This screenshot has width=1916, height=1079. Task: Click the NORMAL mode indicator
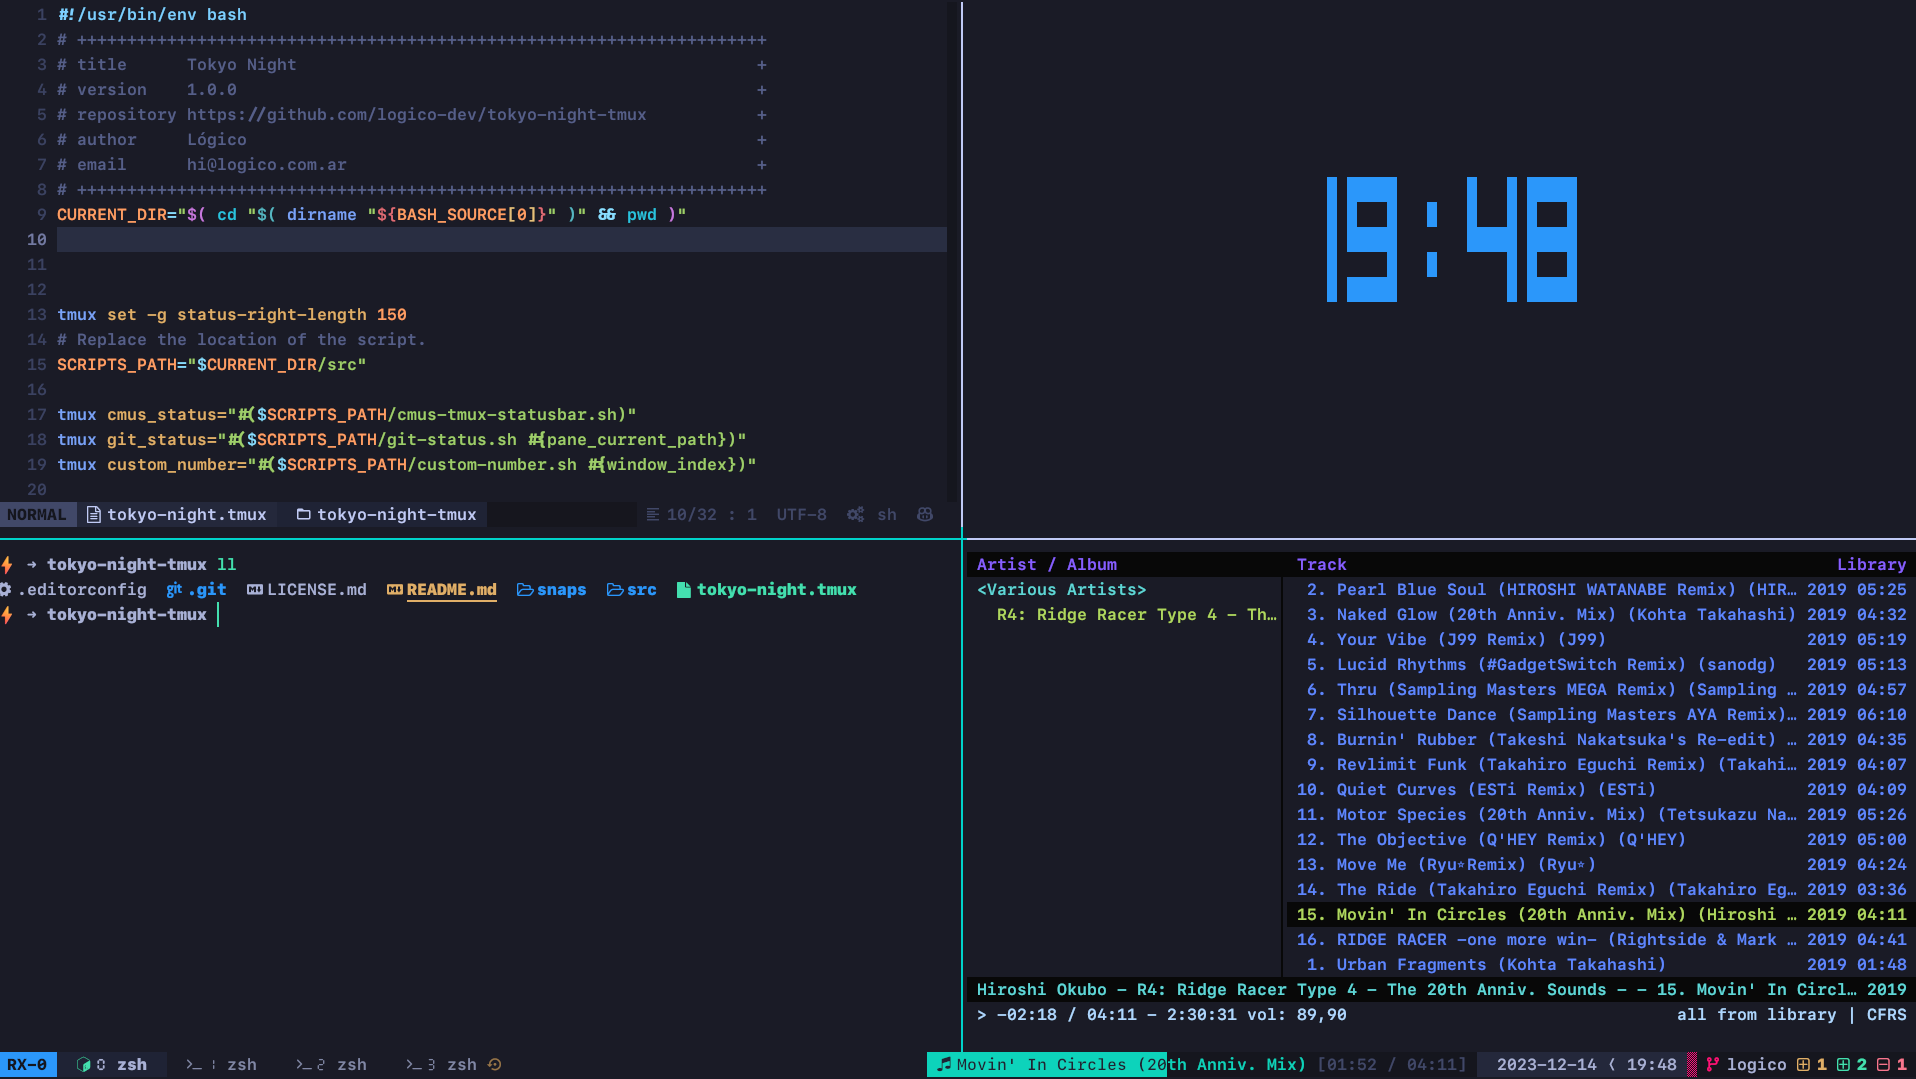pos(37,515)
